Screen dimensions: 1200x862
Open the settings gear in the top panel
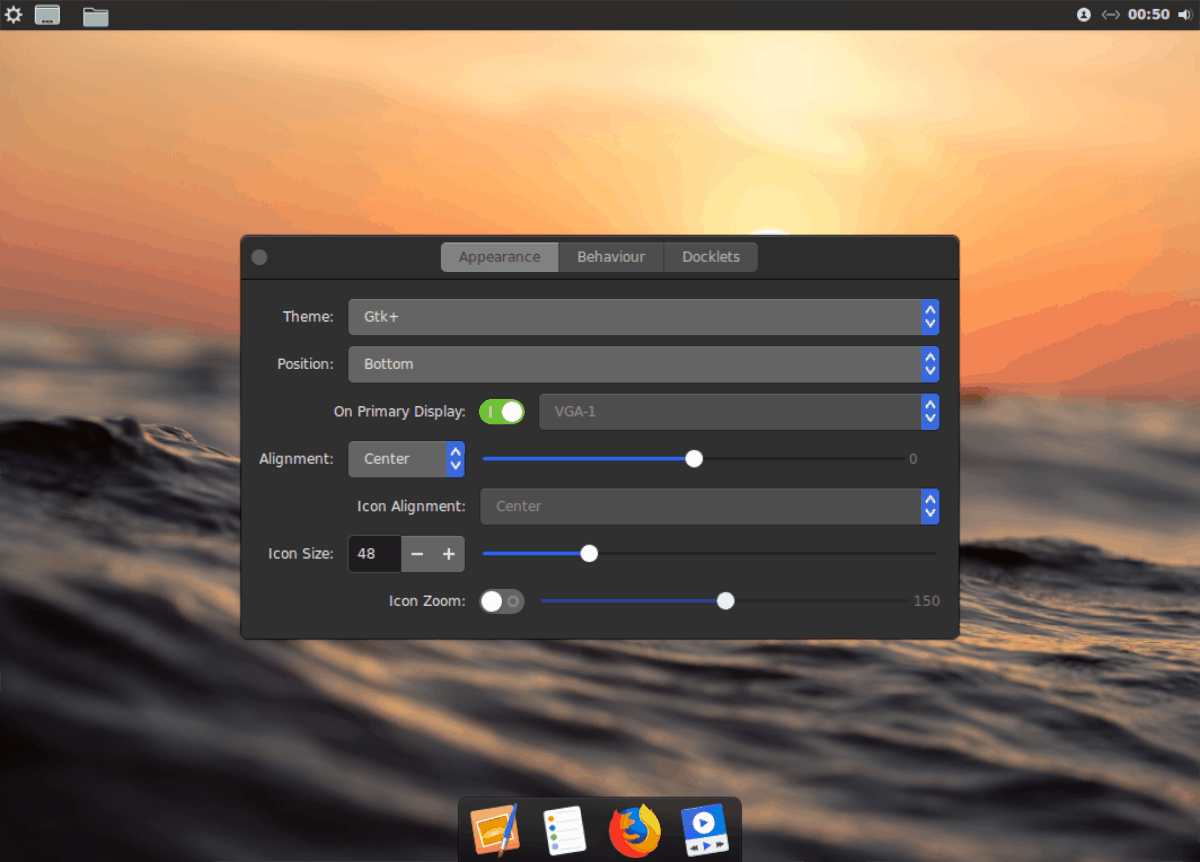point(14,15)
